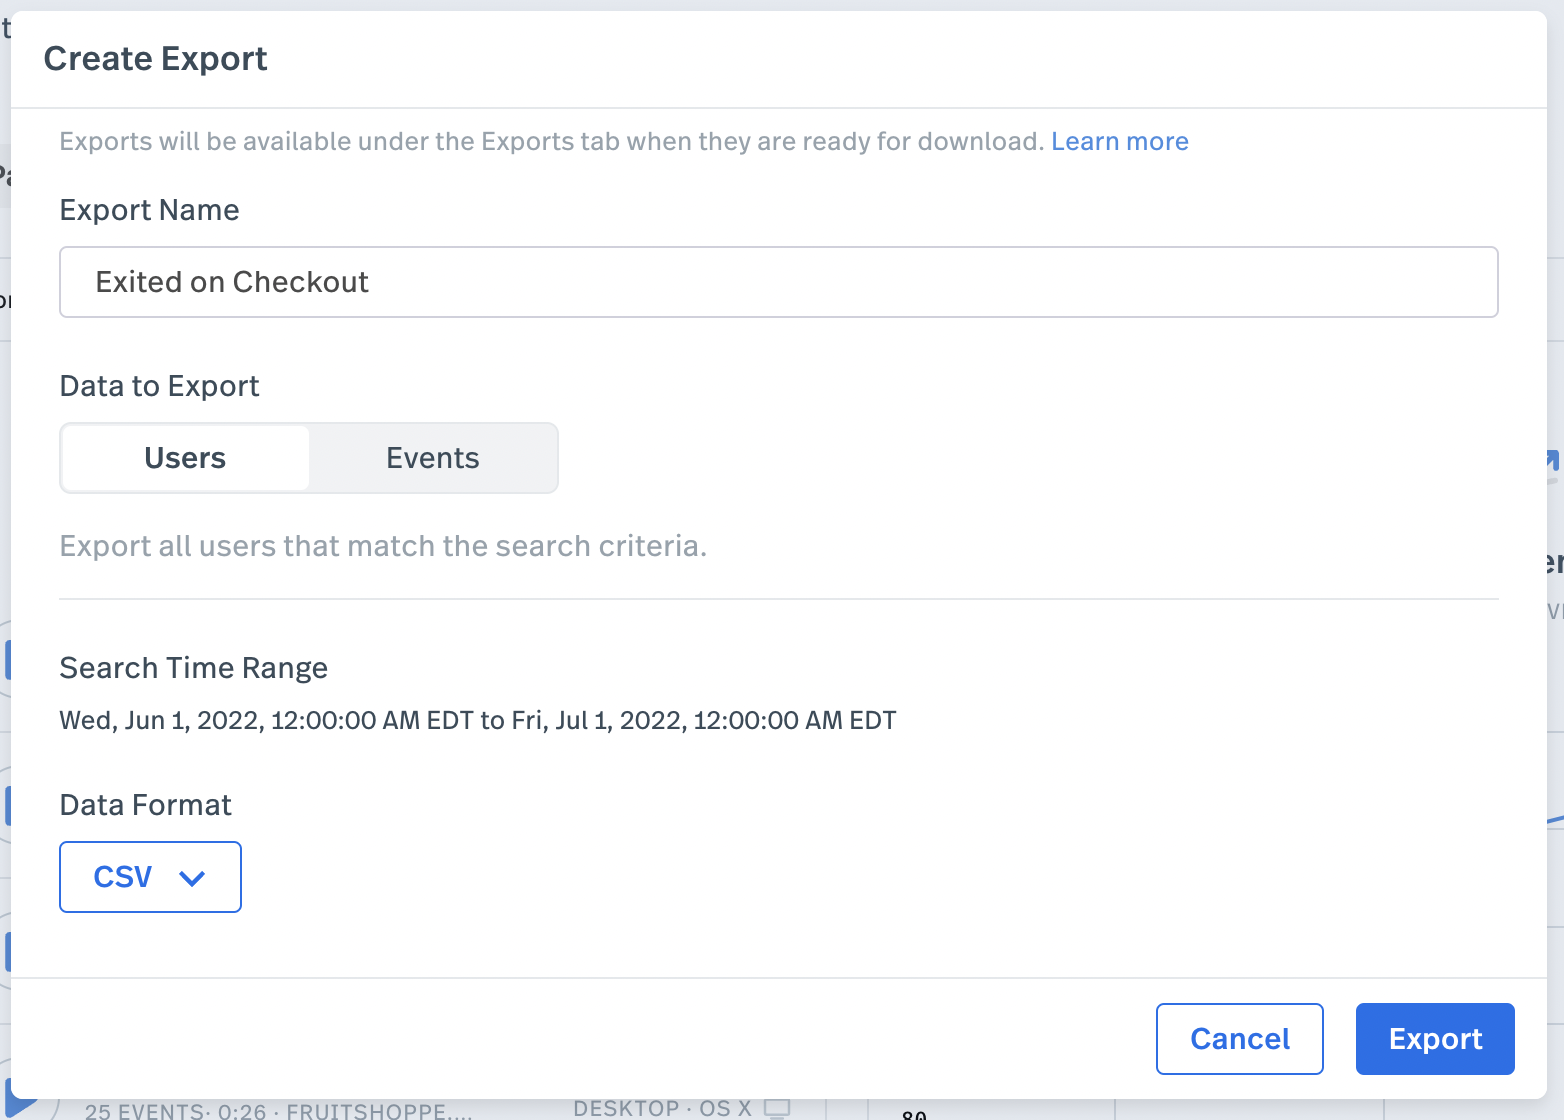Image resolution: width=1564 pixels, height=1120 pixels.
Task: Click the 0:26 session duration label
Action: pos(239,1110)
